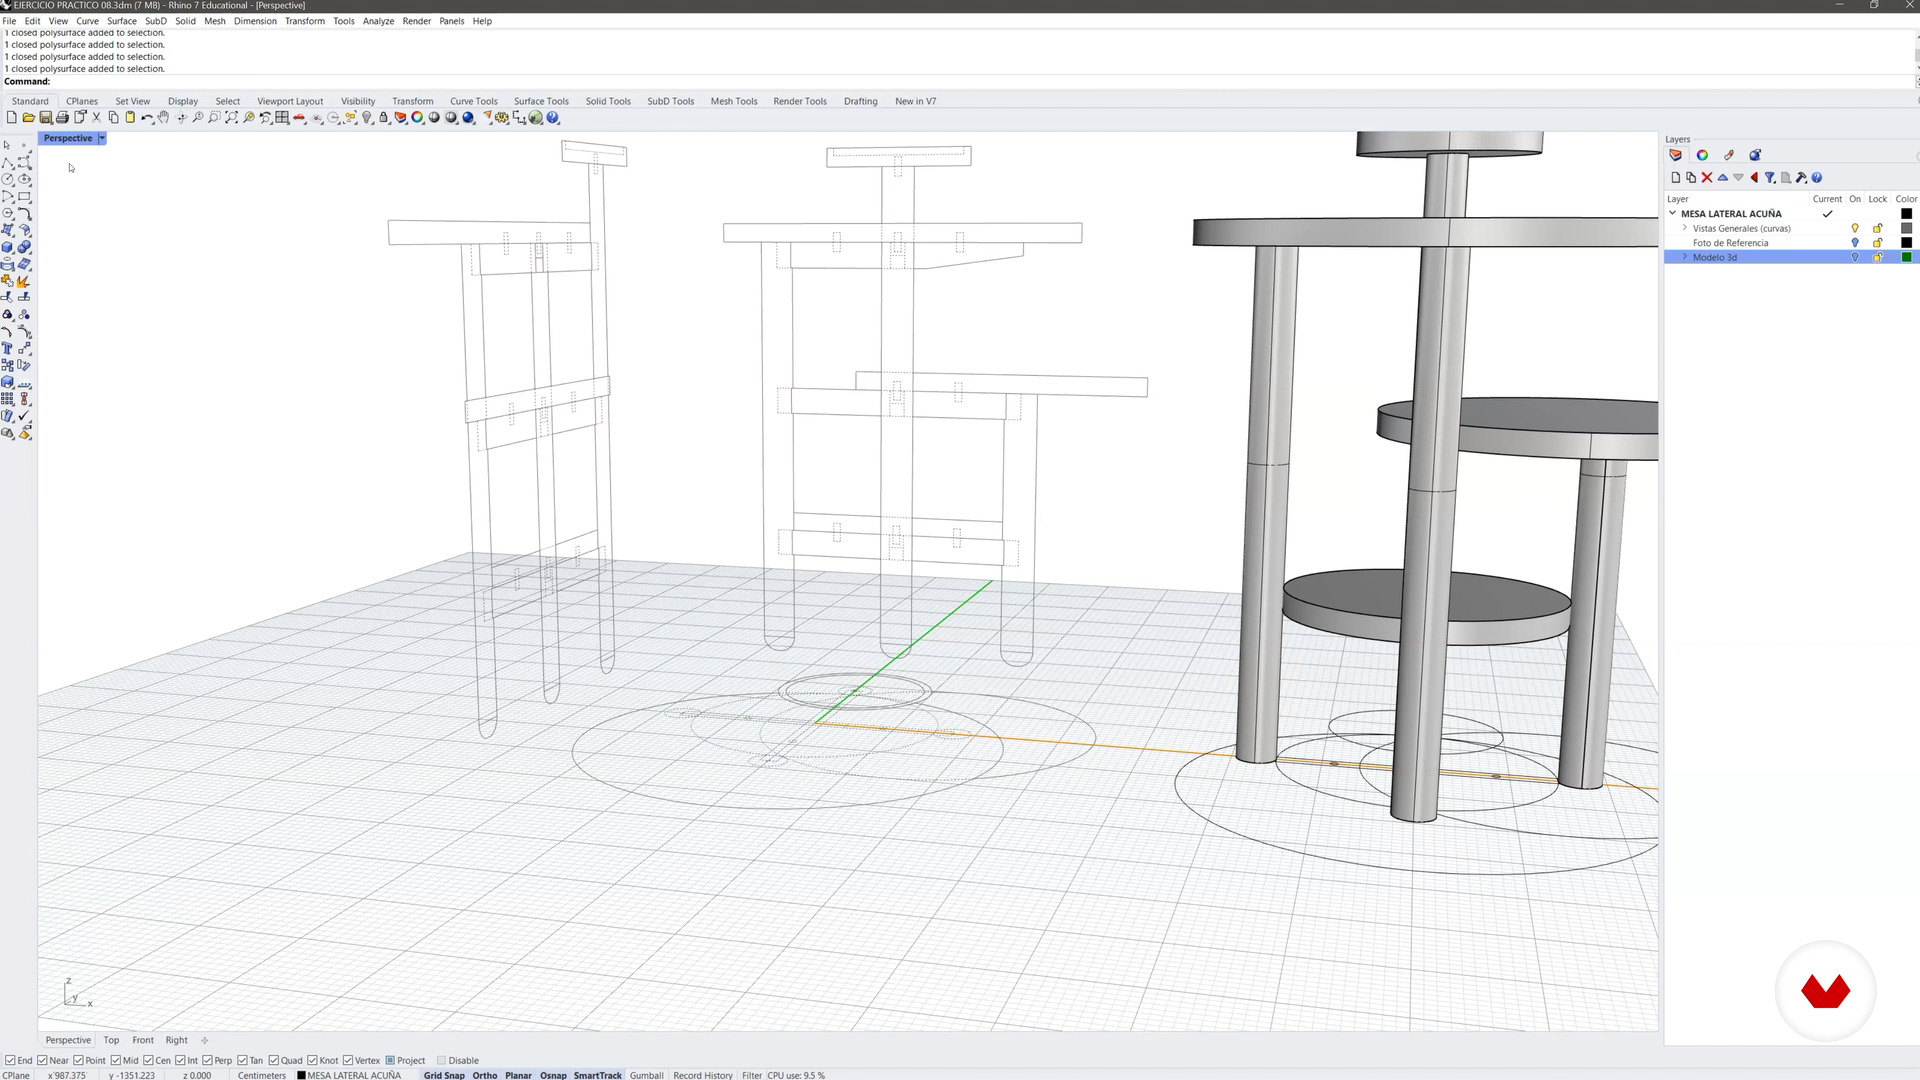
Task: Add a new viewport tab with plus icon
Action: coord(204,1040)
